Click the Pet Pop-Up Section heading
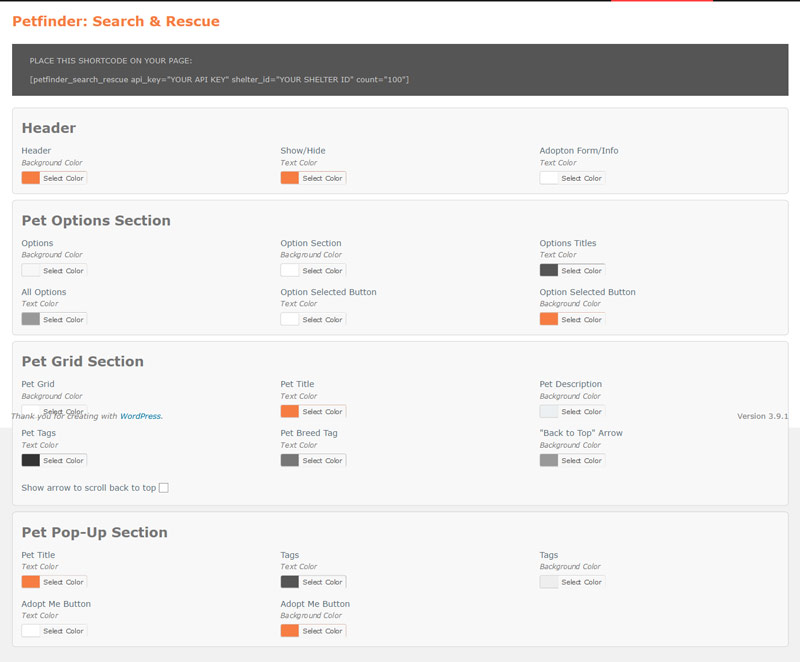This screenshot has width=800, height=662. coord(94,532)
